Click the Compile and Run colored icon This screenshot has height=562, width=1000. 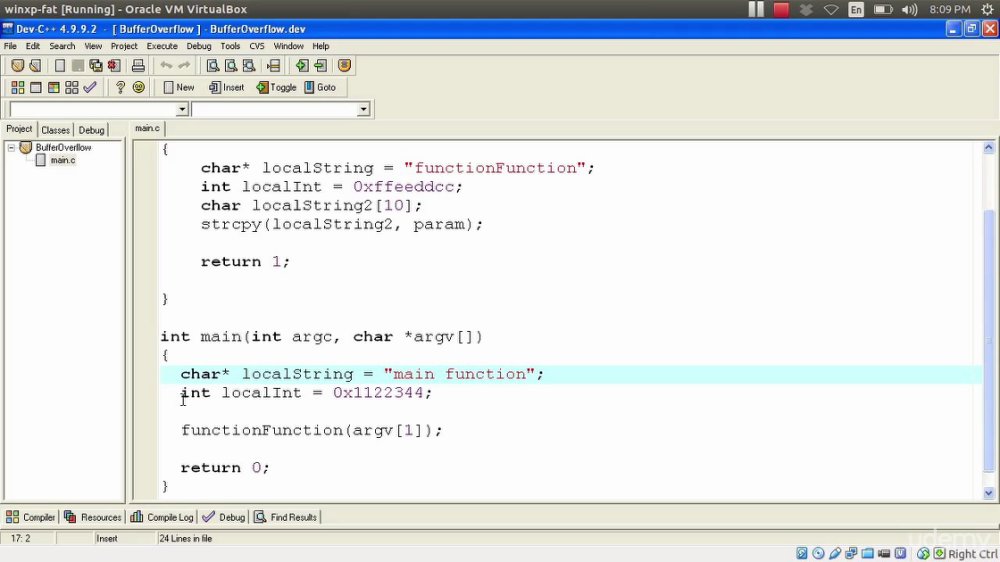[54, 87]
